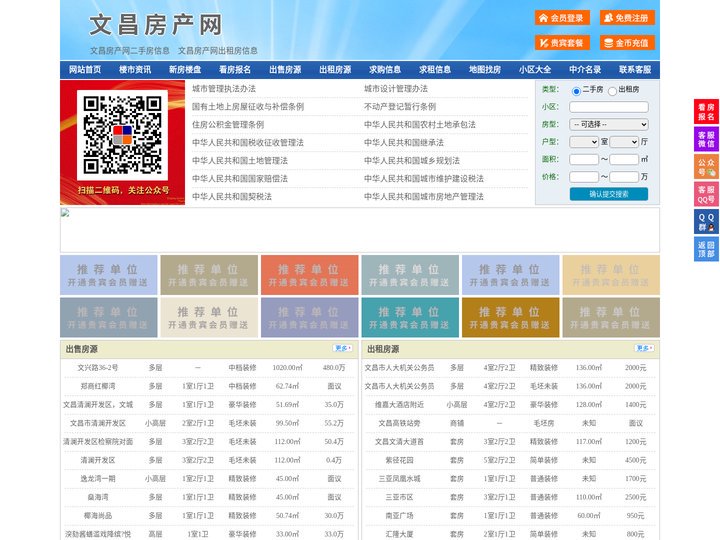This screenshot has width=720, height=540.
Task: Open 新房楼盘 menu item
Action: tap(185, 70)
